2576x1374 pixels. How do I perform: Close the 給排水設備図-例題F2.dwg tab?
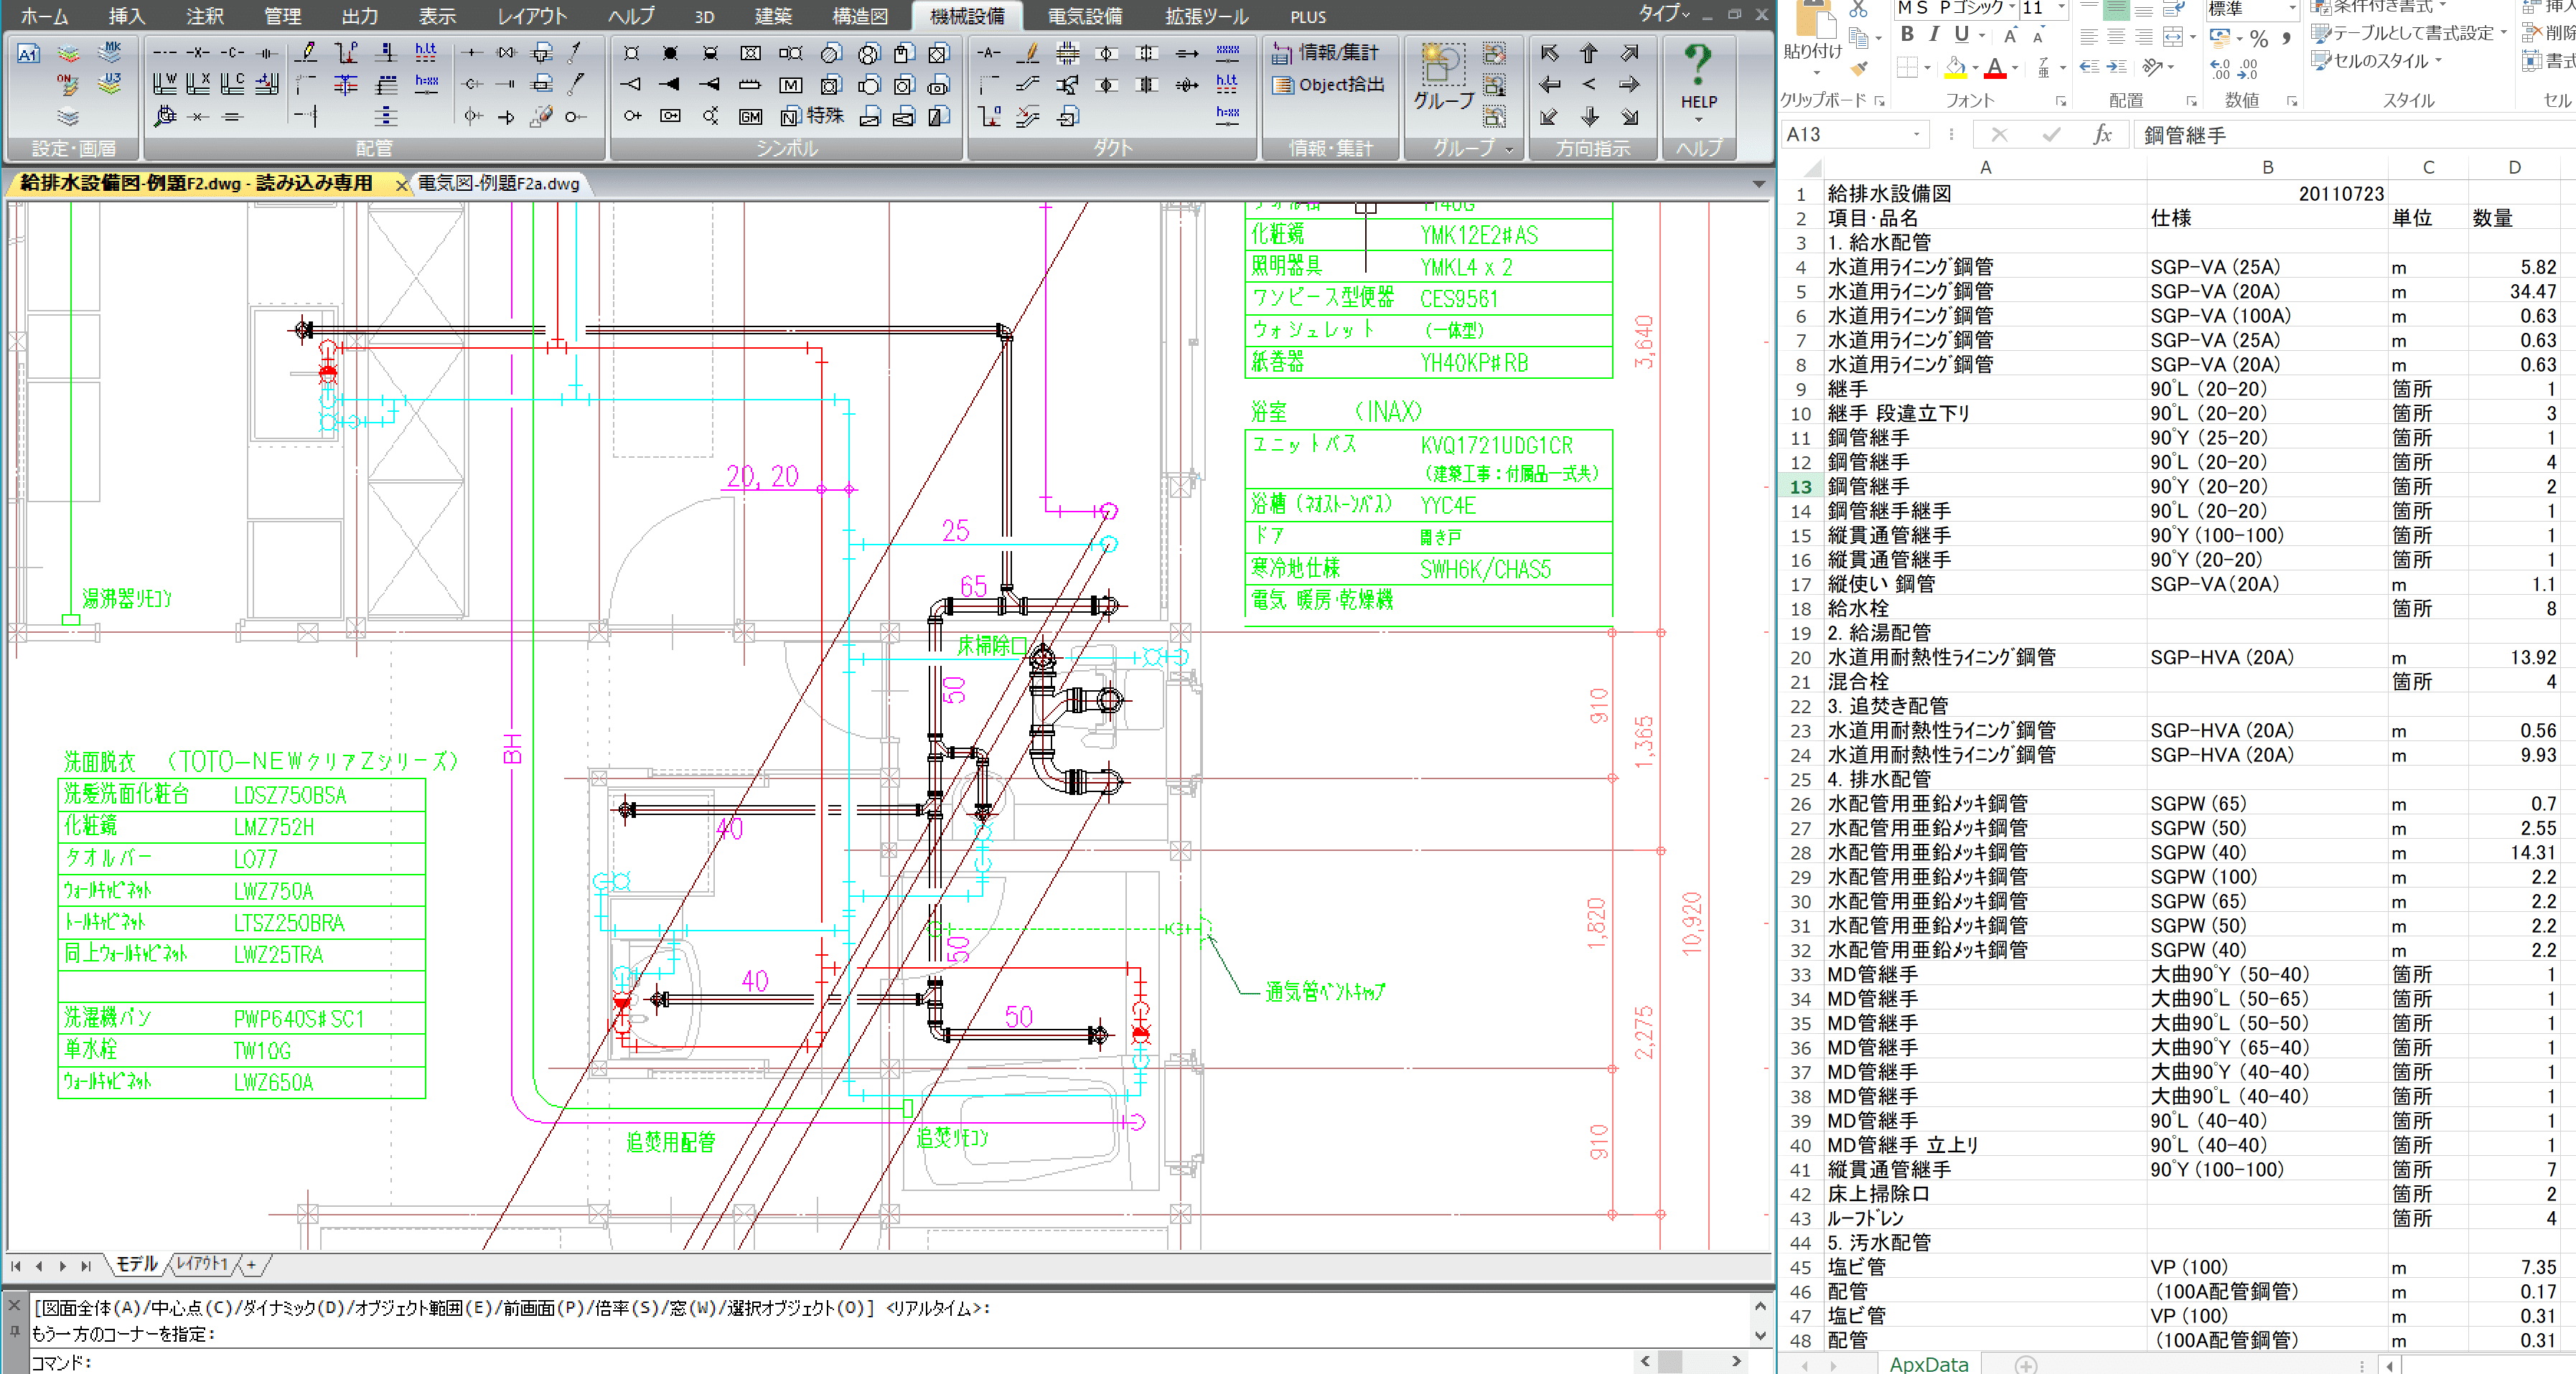coord(401,185)
